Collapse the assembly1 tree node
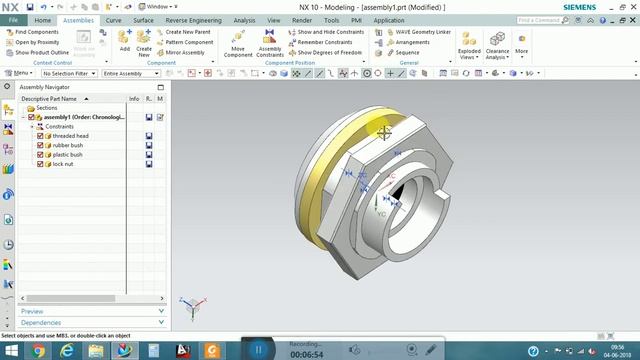This screenshot has height=360, width=640. pos(23,117)
